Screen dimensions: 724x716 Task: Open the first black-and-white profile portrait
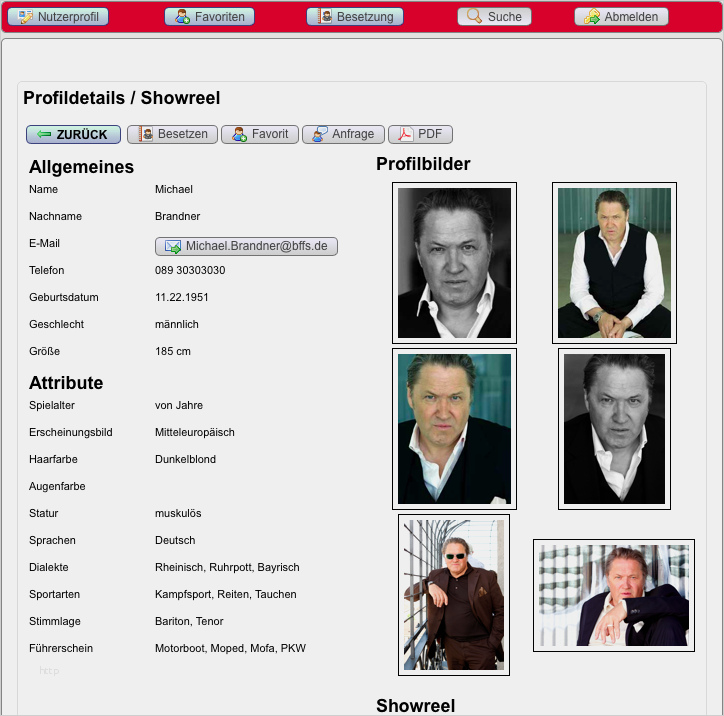pyautogui.click(x=454, y=263)
